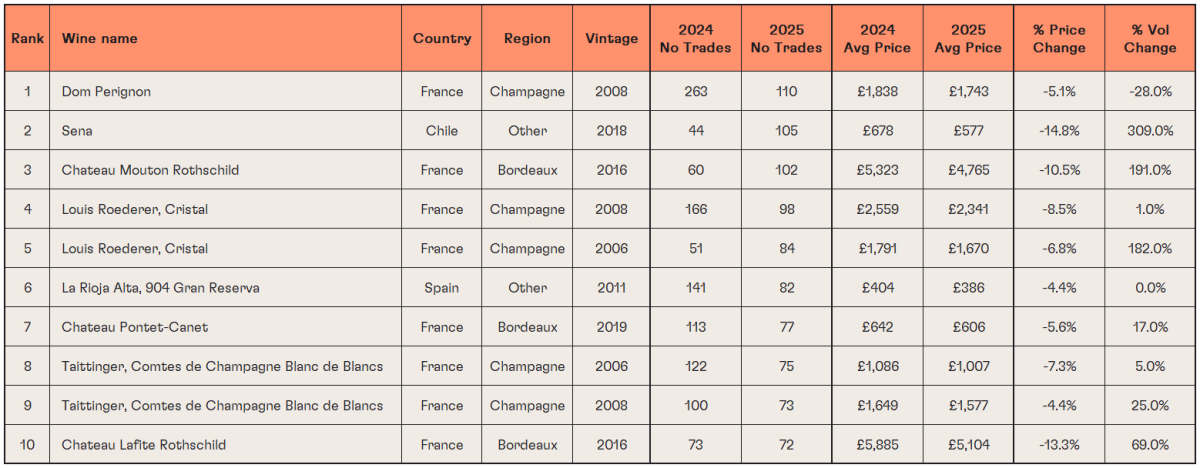Select the Chateau Pontet-Canet cell
This screenshot has height=468, width=1200.
pos(227,327)
